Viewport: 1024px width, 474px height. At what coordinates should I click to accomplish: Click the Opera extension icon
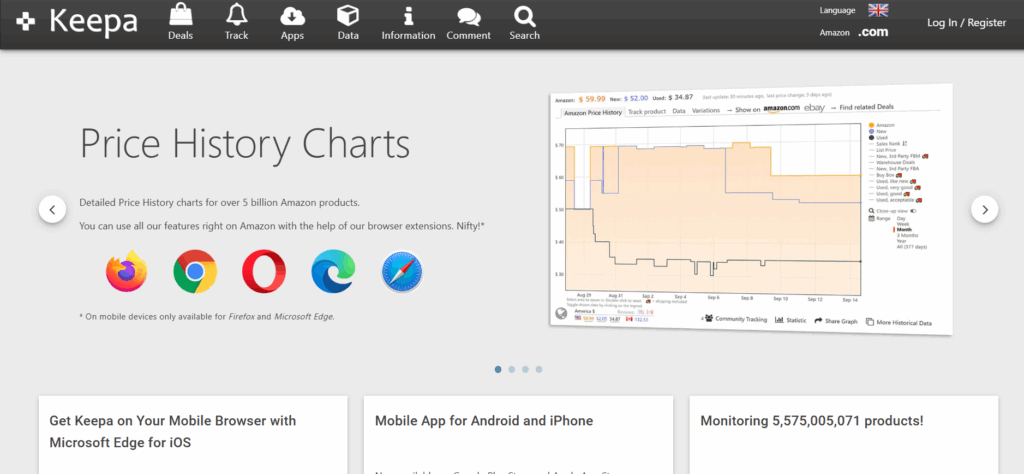(x=264, y=271)
